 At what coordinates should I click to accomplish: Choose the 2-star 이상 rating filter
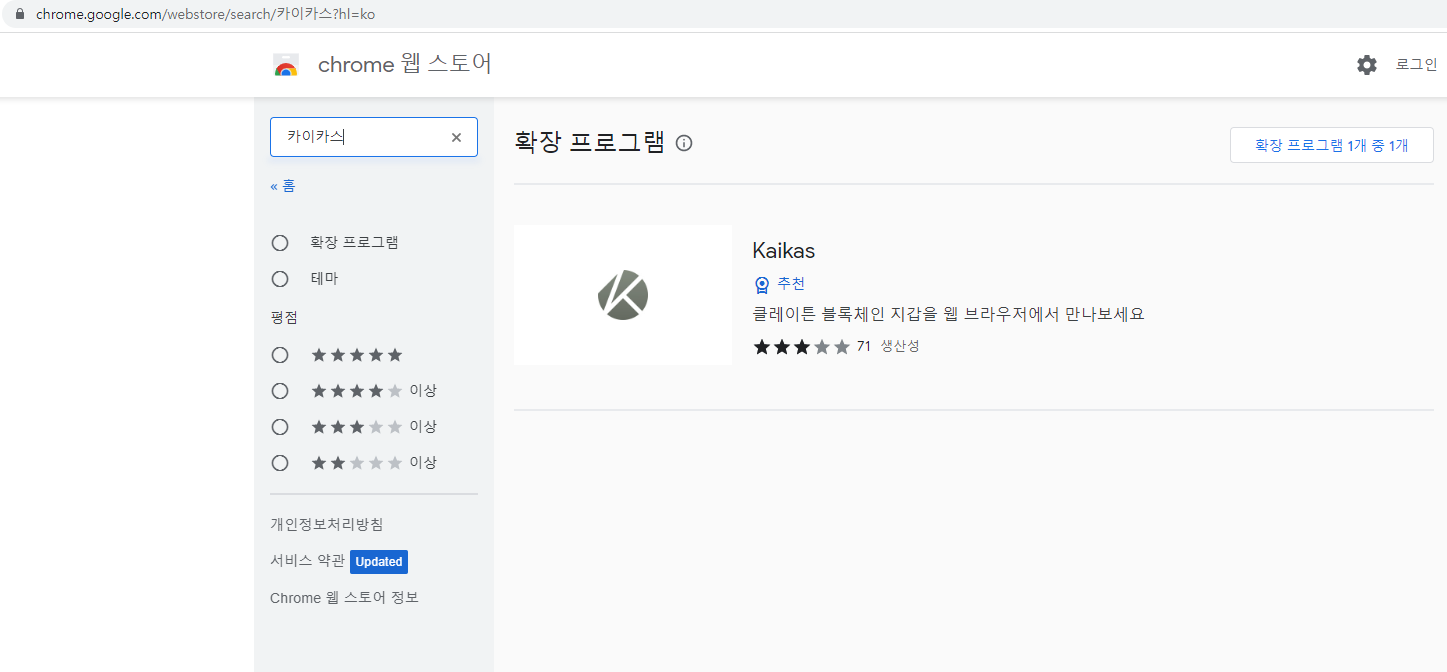click(x=279, y=462)
